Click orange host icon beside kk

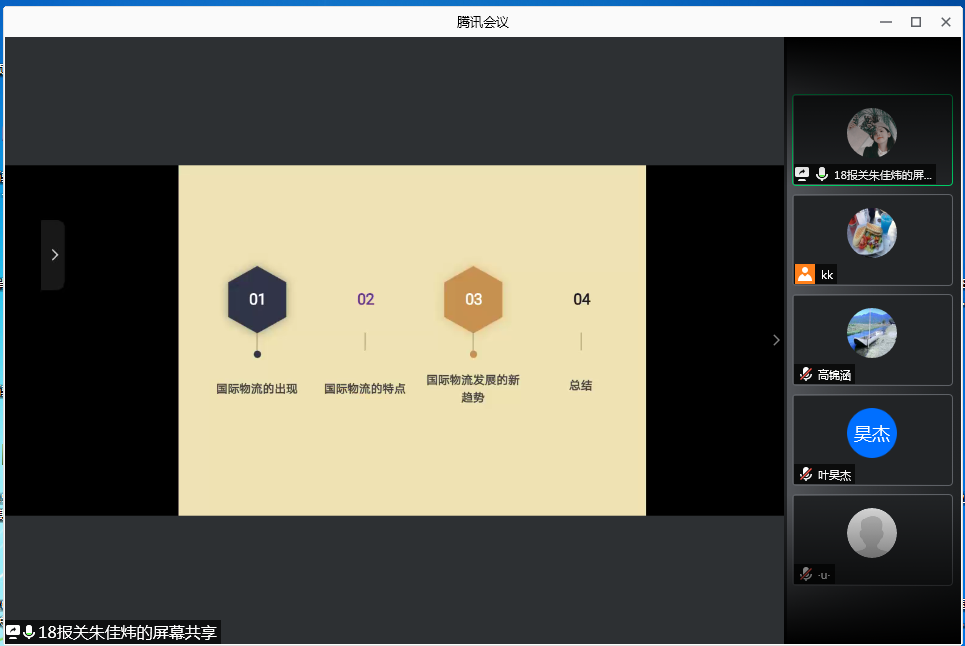click(x=805, y=274)
